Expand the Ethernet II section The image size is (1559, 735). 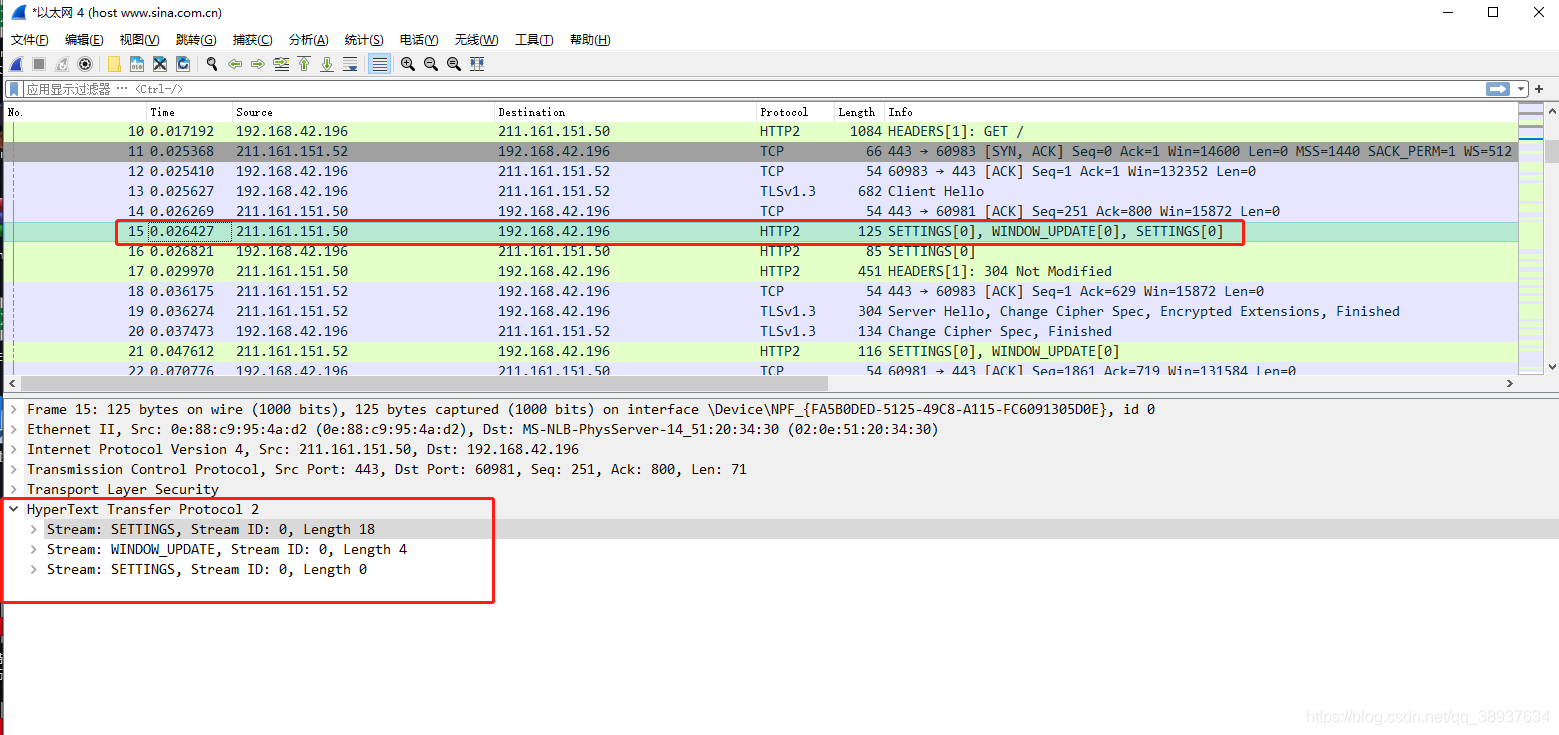pos(14,429)
